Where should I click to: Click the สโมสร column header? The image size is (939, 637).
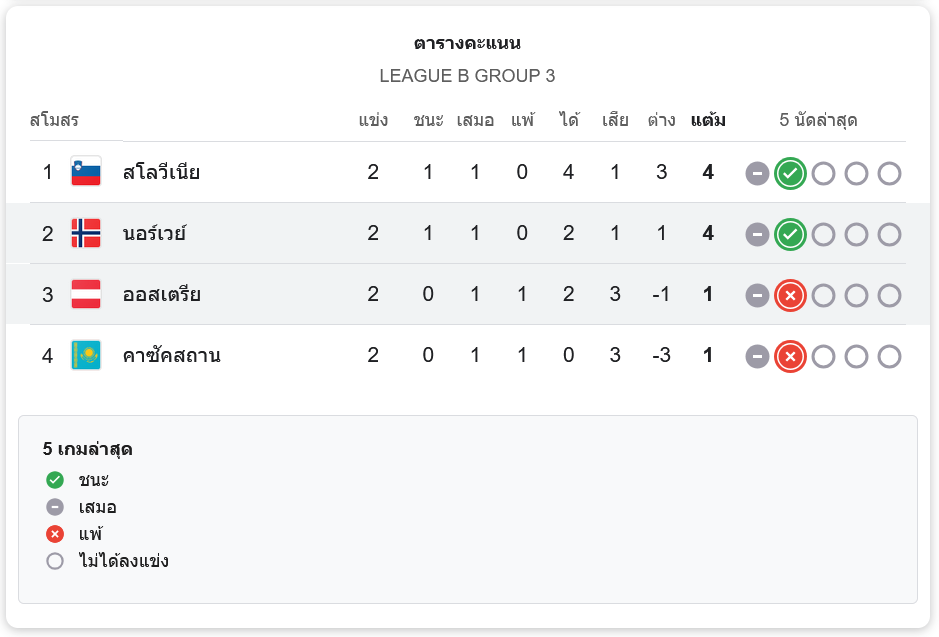pyautogui.click(x=54, y=120)
